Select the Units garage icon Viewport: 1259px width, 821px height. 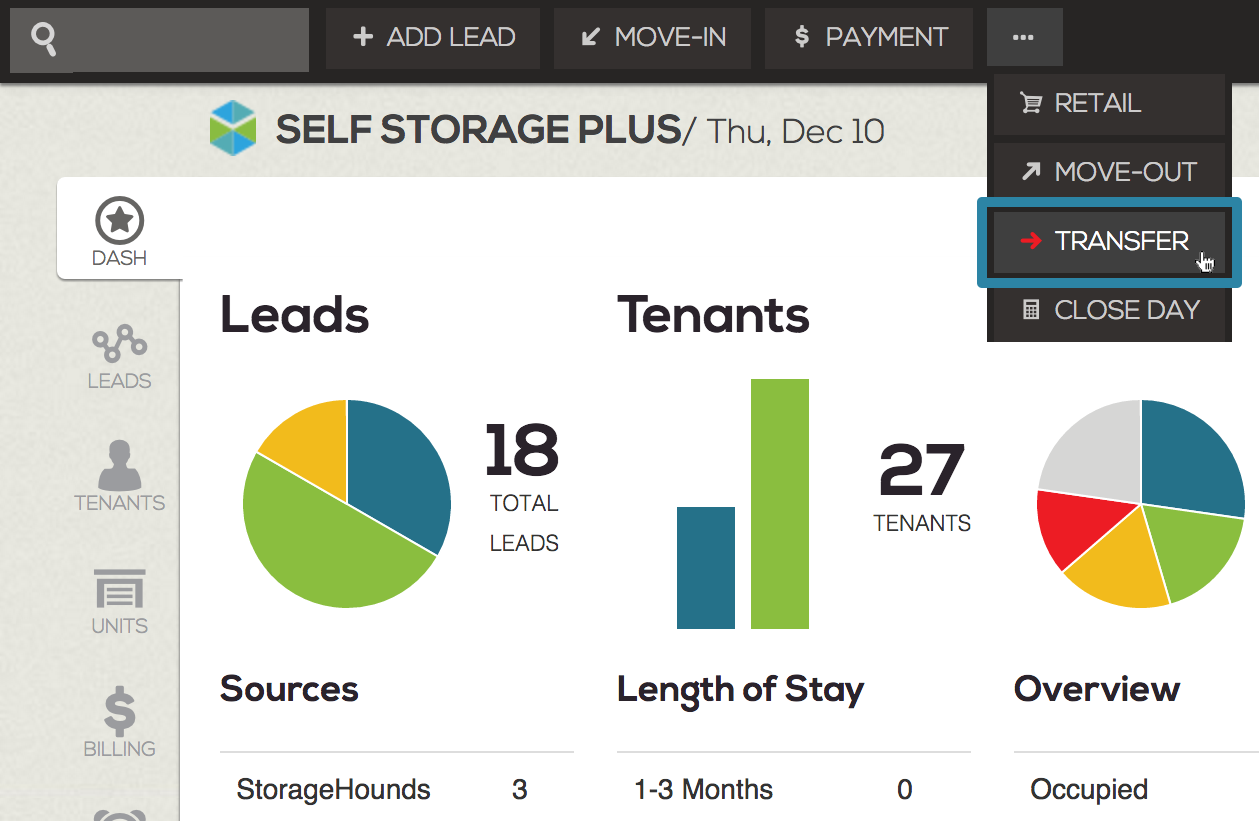click(x=120, y=589)
